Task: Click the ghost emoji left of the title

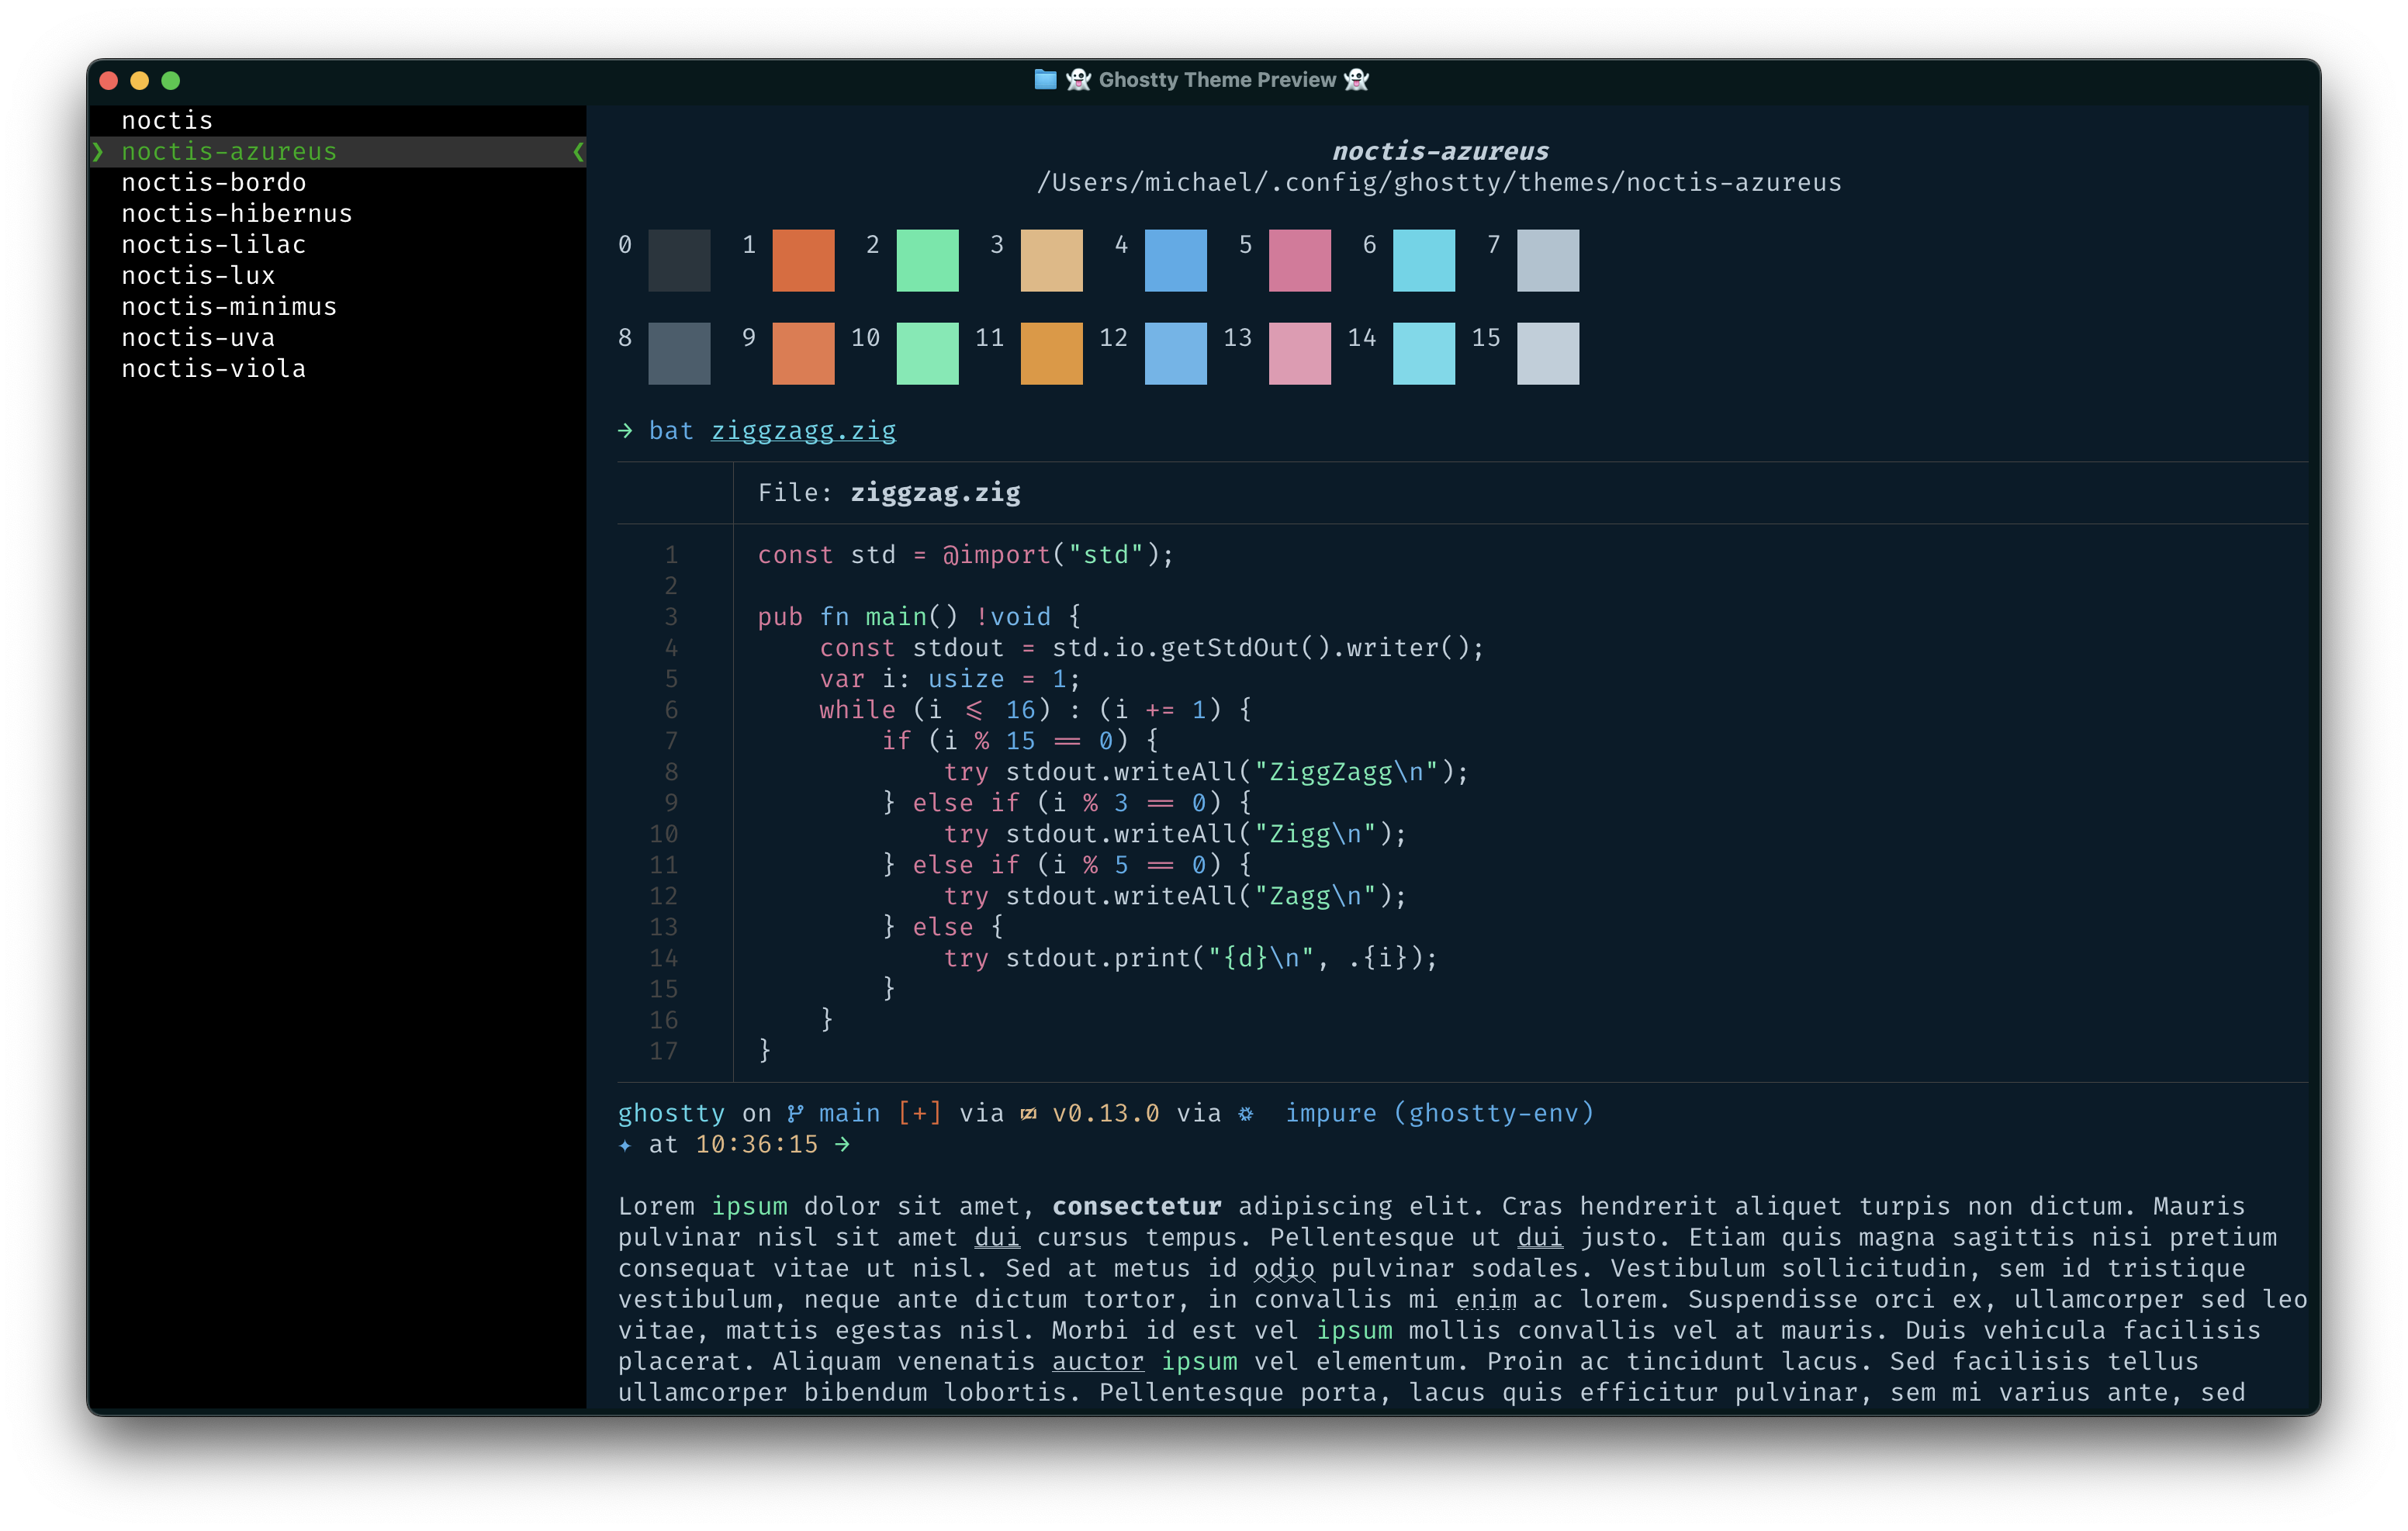Action: tap(1078, 79)
